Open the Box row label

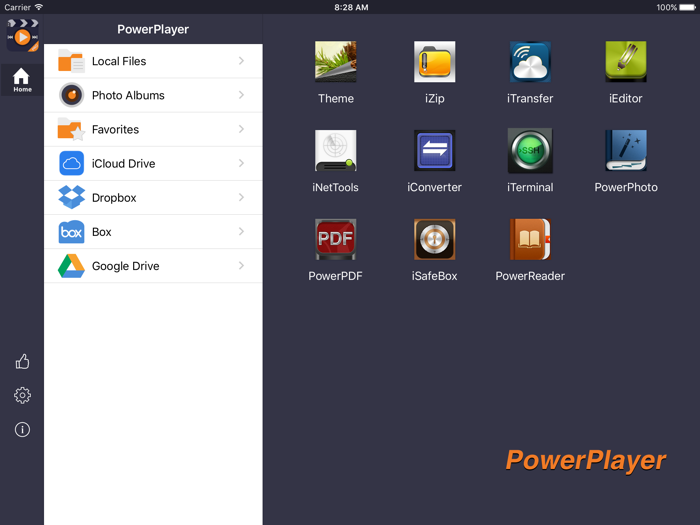coord(101,232)
